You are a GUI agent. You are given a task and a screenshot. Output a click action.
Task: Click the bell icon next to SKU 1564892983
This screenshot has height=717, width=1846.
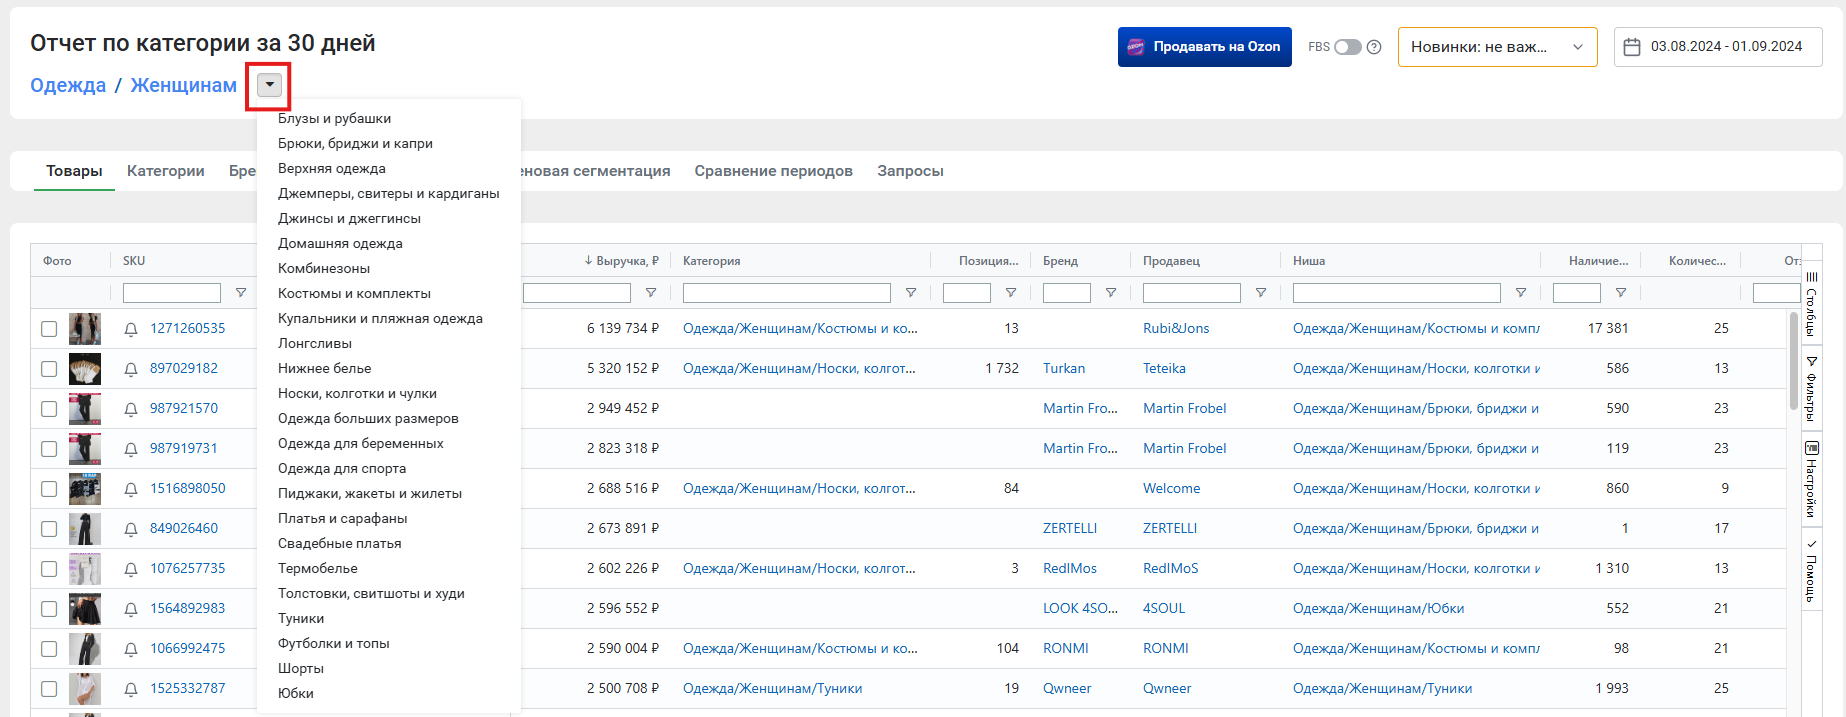[x=131, y=609]
